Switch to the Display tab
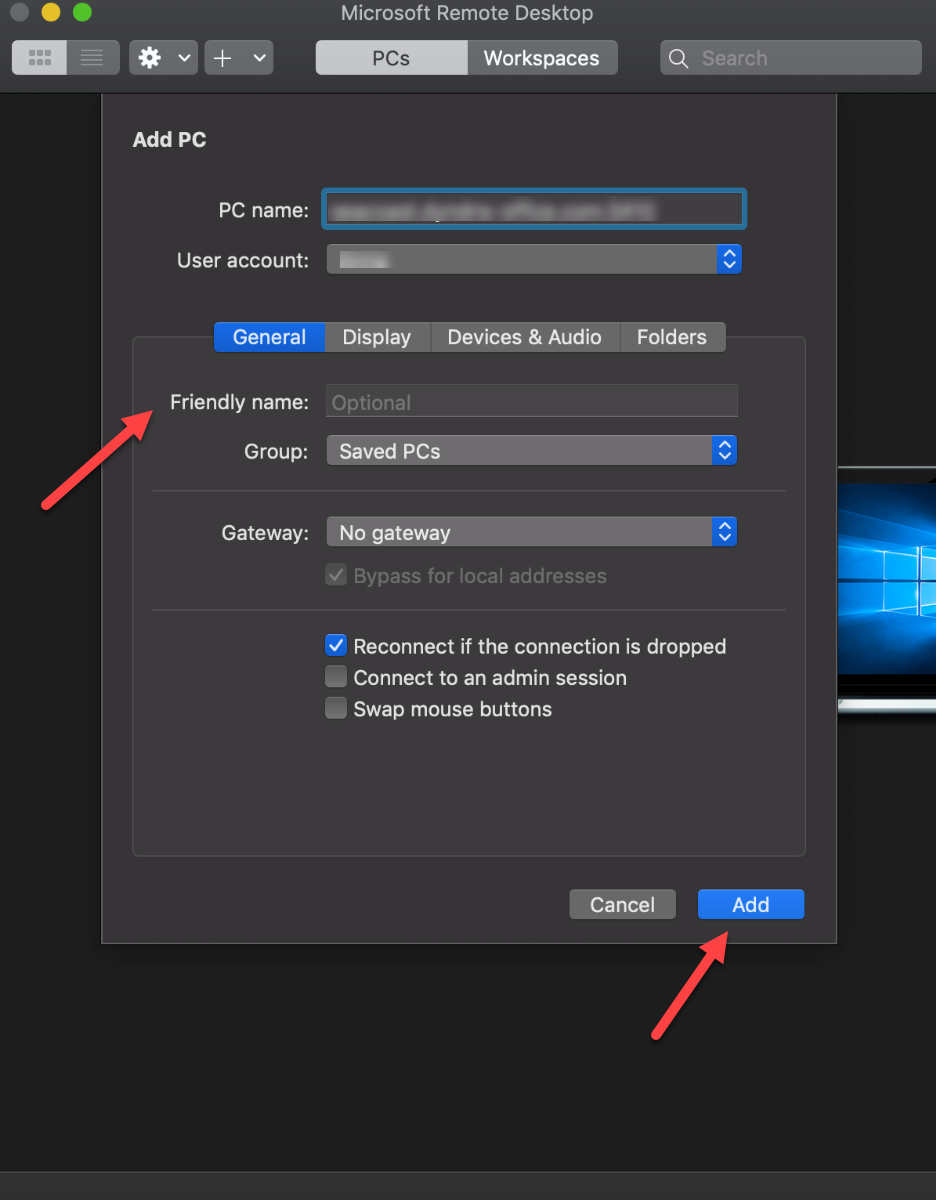Viewport: 936px width, 1200px height. coord(377,337)
